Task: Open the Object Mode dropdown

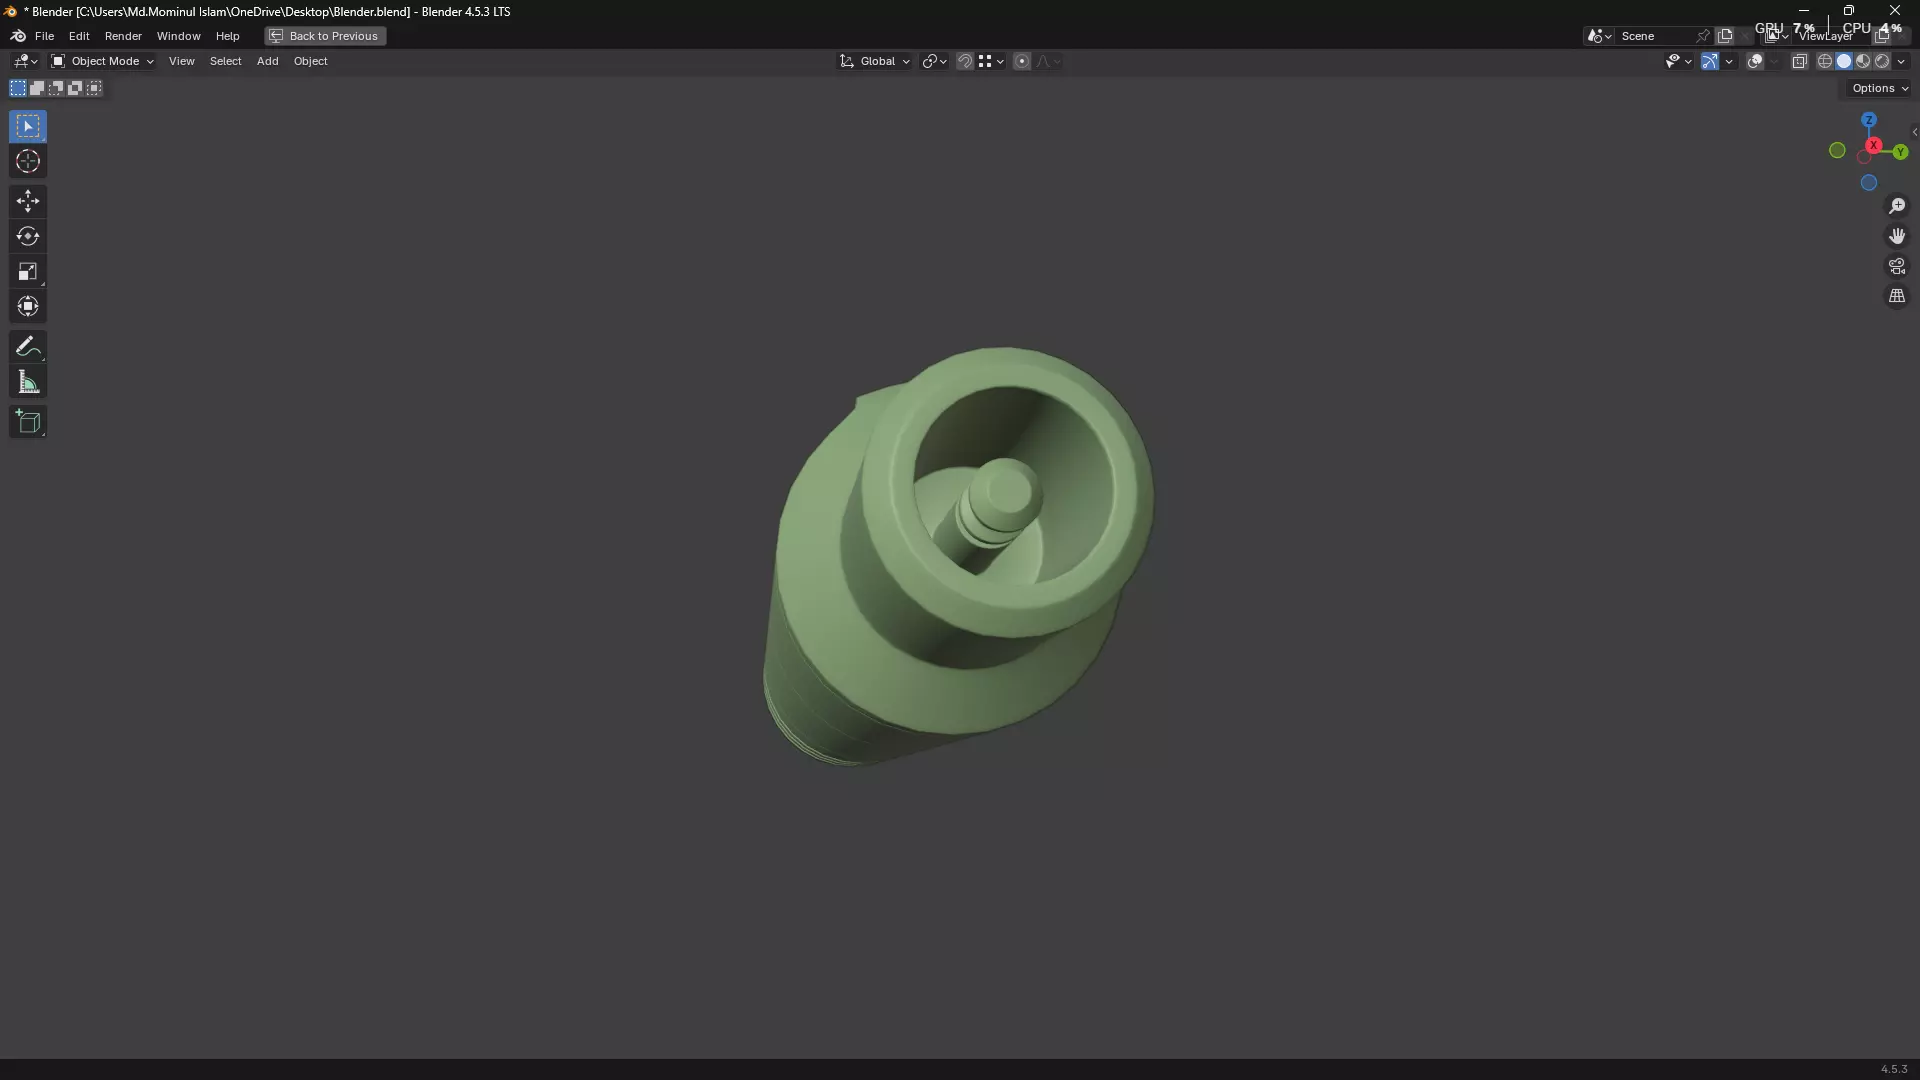Action: coord(103,62)
